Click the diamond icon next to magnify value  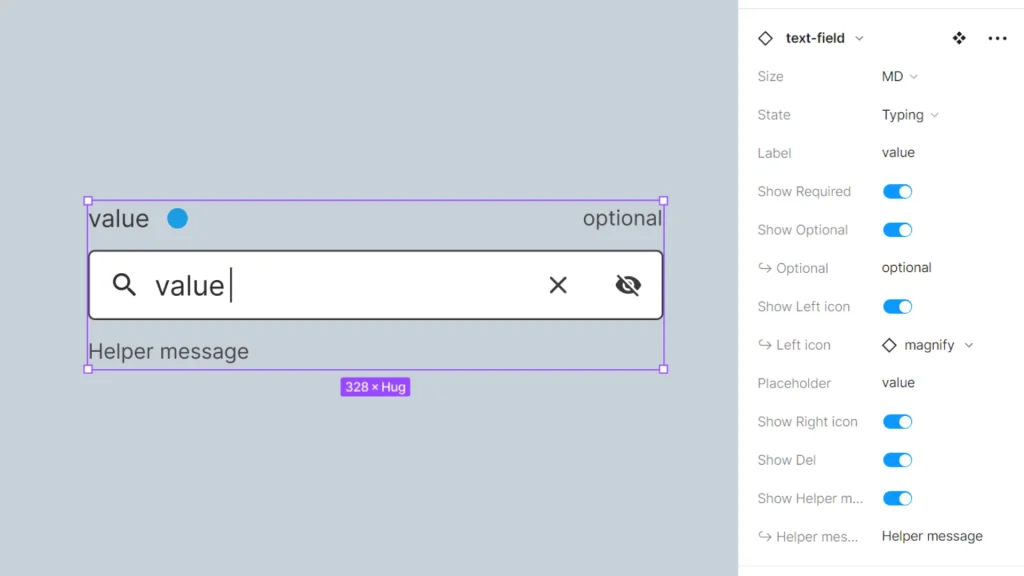coord(888,345)
